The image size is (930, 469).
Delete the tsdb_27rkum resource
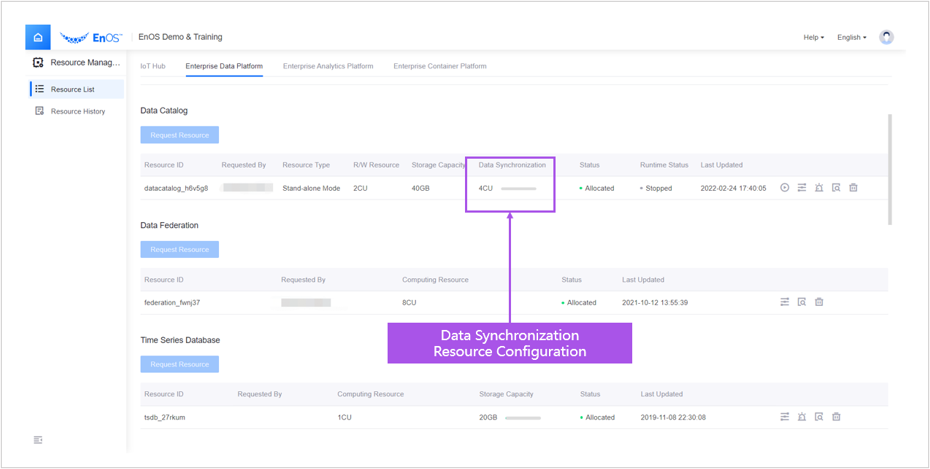point(836,417)
